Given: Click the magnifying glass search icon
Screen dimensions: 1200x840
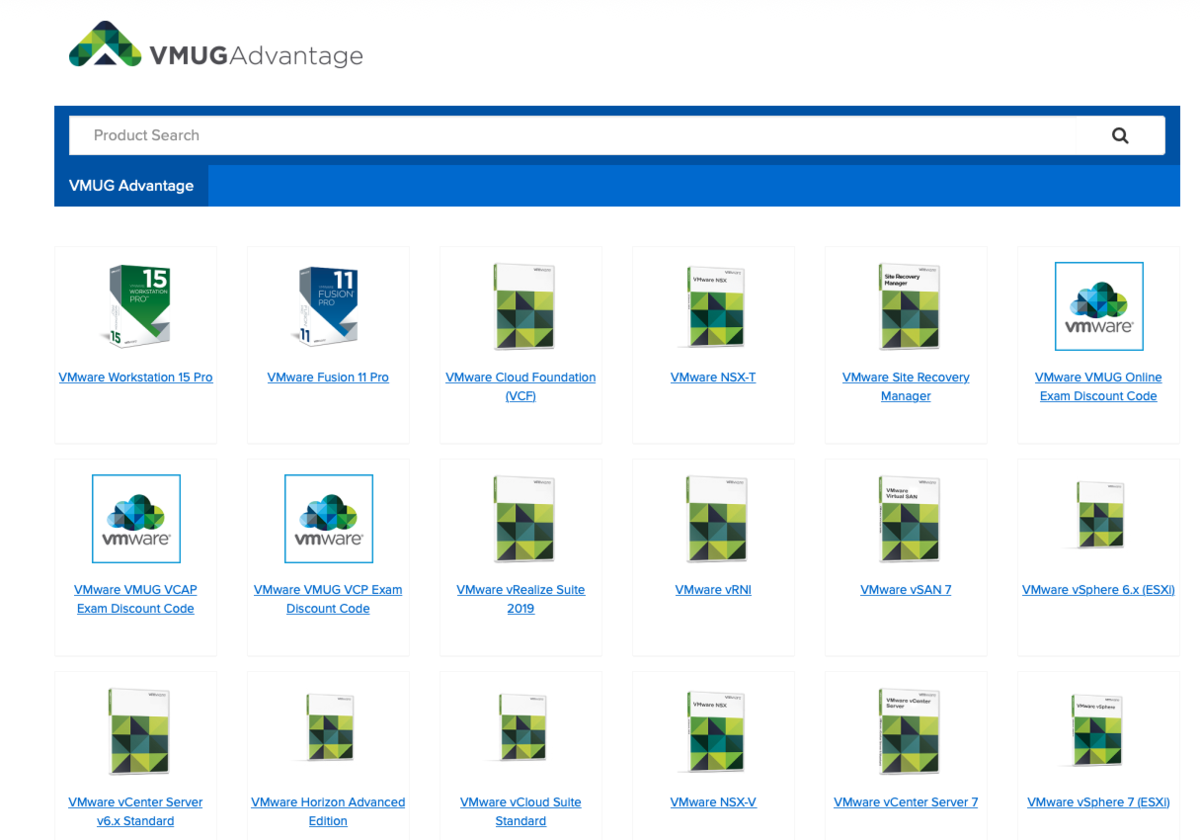Looking at the screenshot, I should [x=1119, y=135].
